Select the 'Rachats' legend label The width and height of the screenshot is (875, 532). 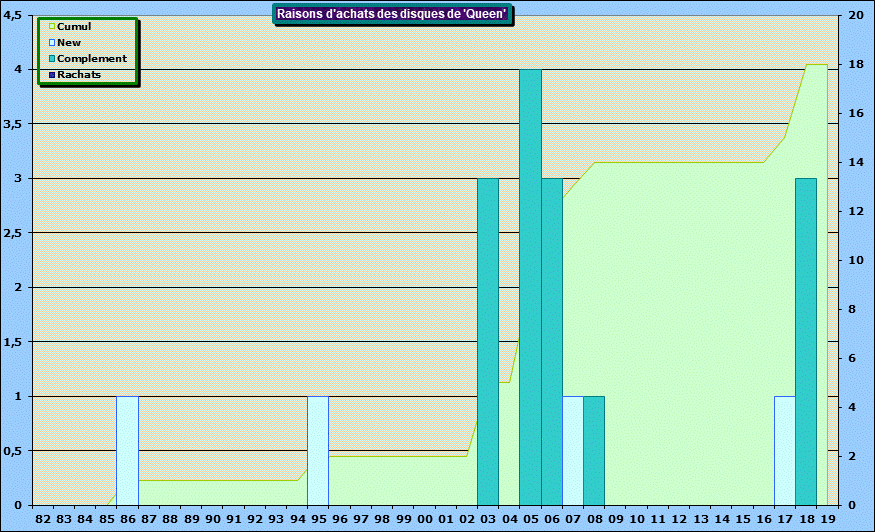click(x=79, y=75)
